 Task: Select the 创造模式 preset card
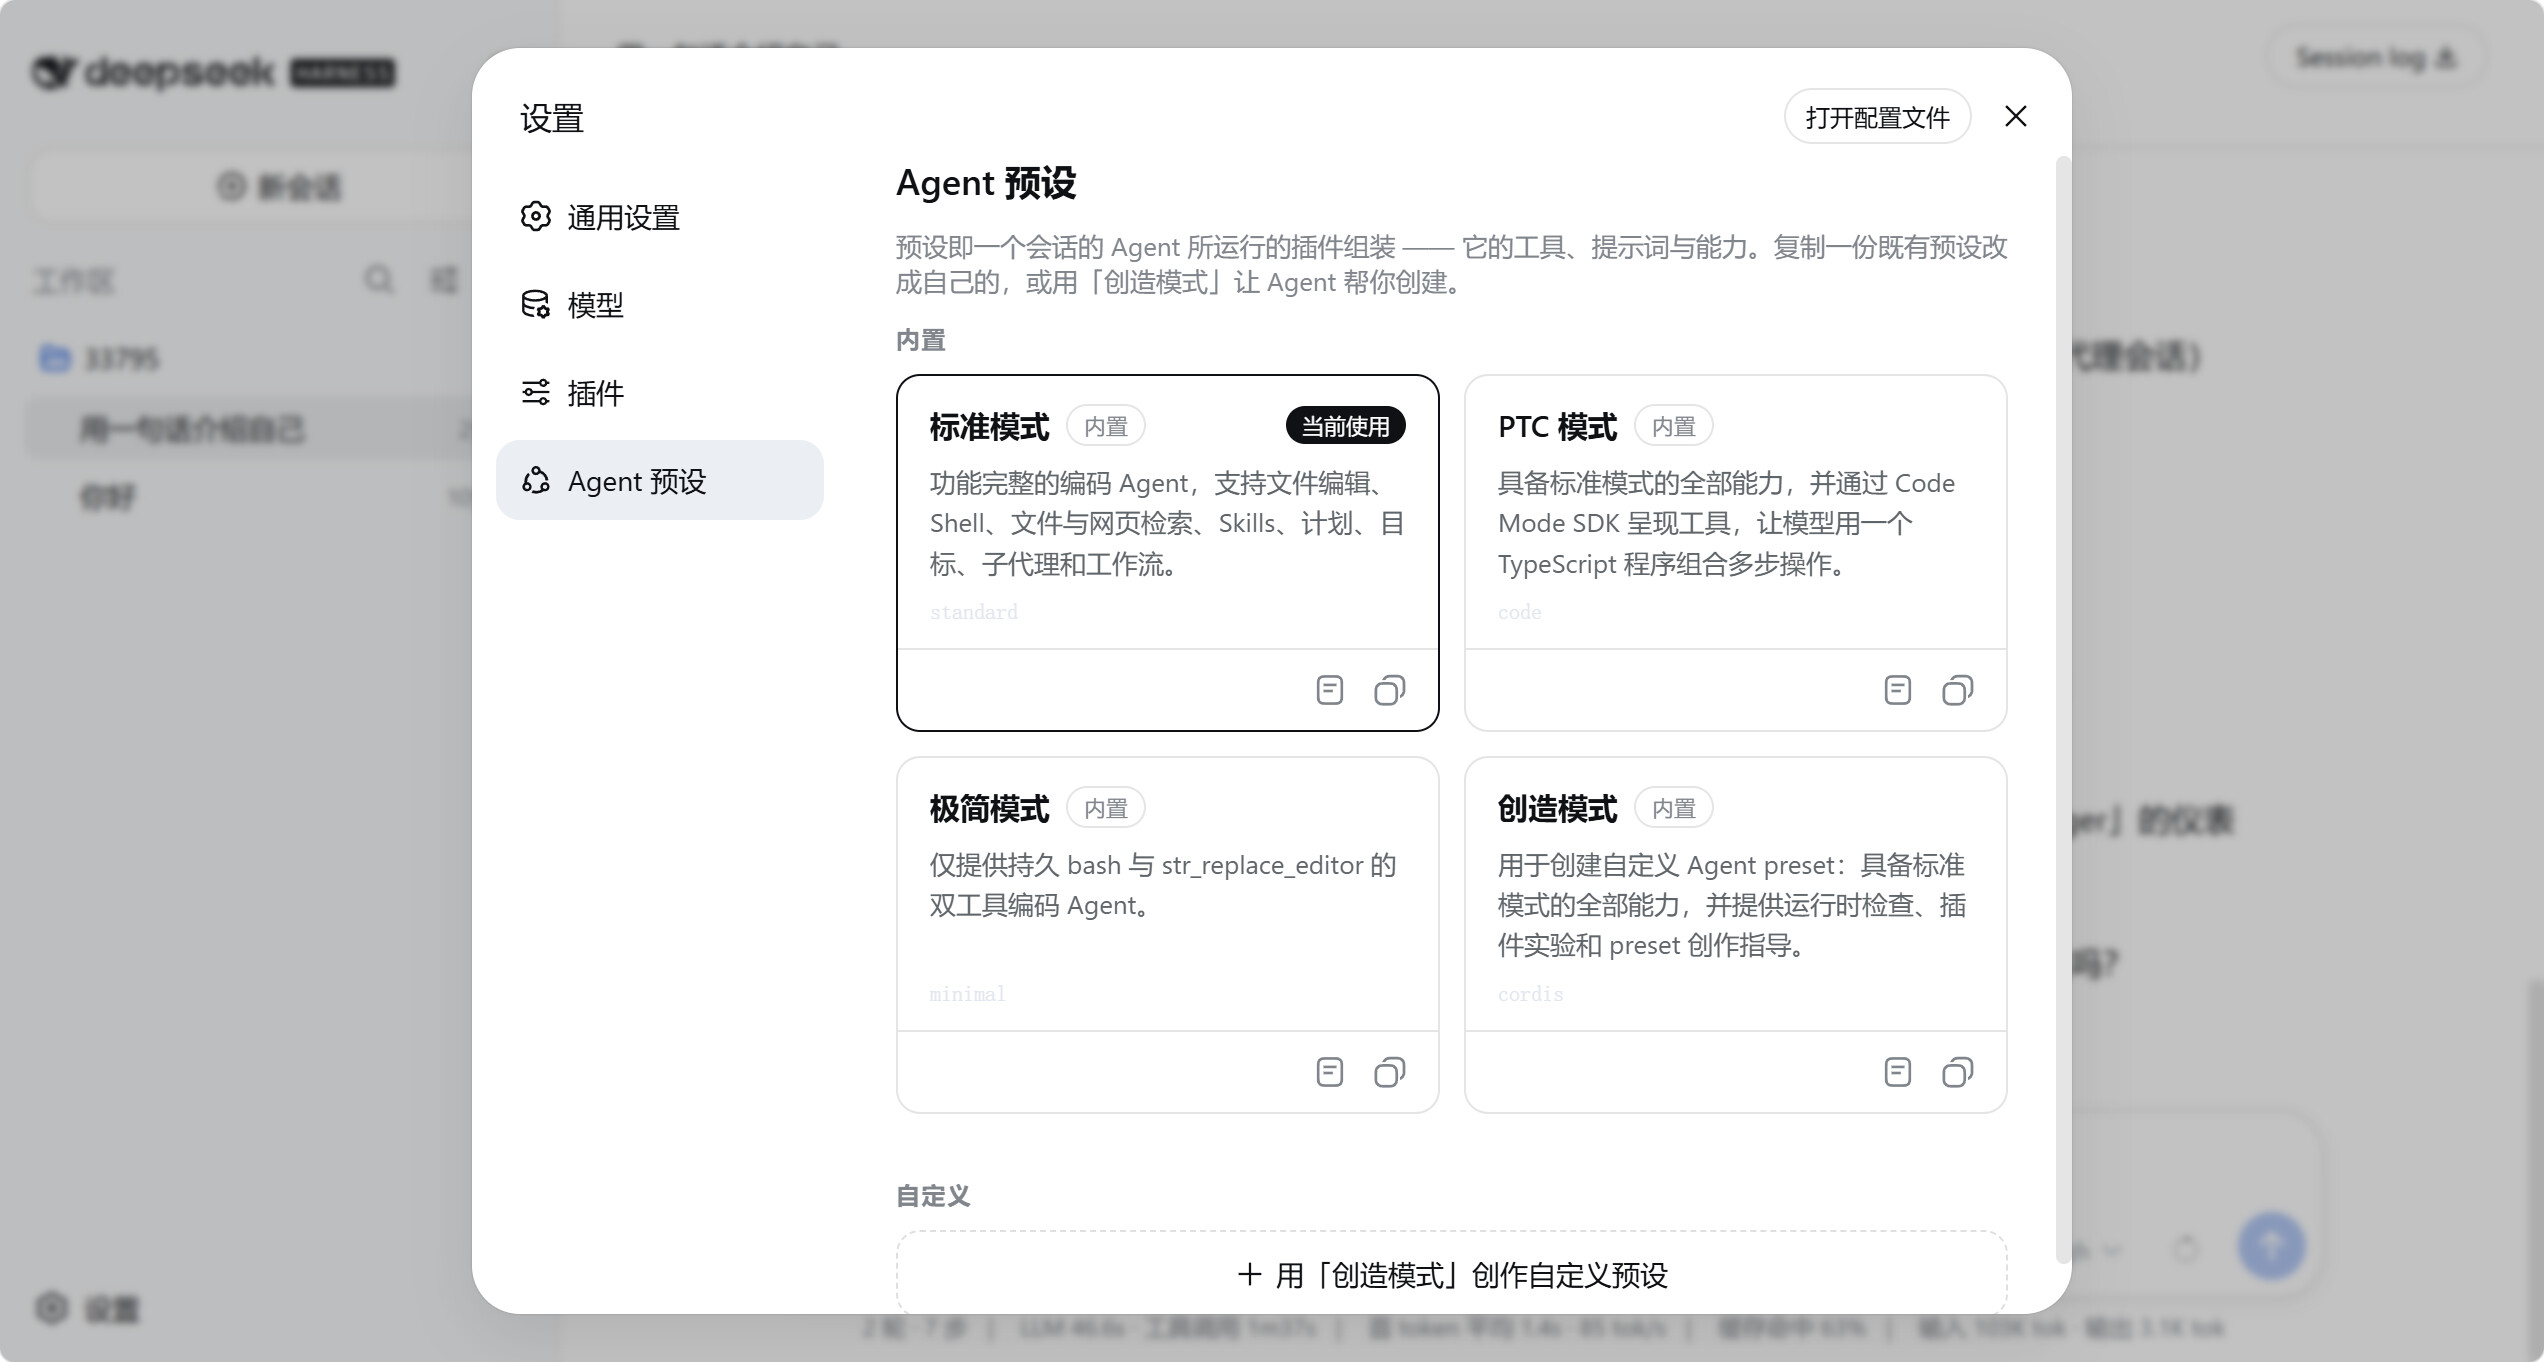[1735, 935]
